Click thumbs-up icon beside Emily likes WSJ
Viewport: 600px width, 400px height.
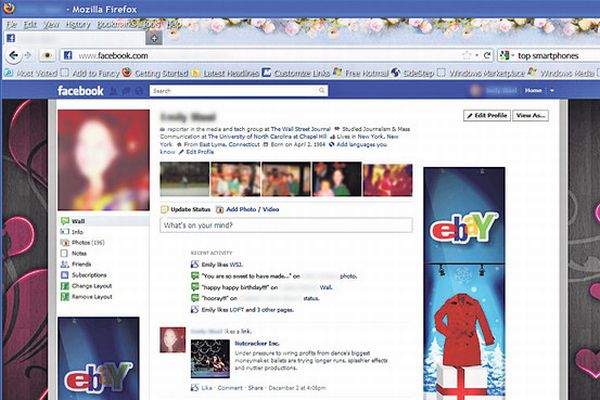point(195,264)
